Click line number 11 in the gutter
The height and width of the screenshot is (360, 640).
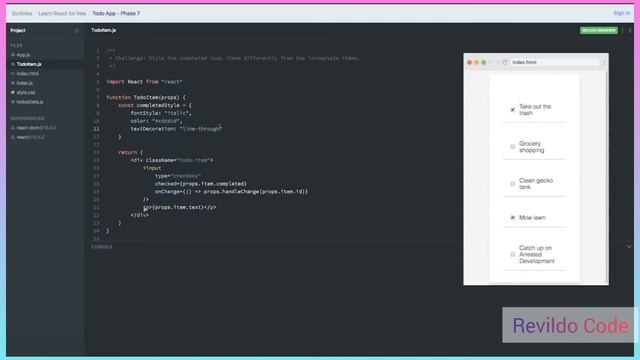pos(96,129)
